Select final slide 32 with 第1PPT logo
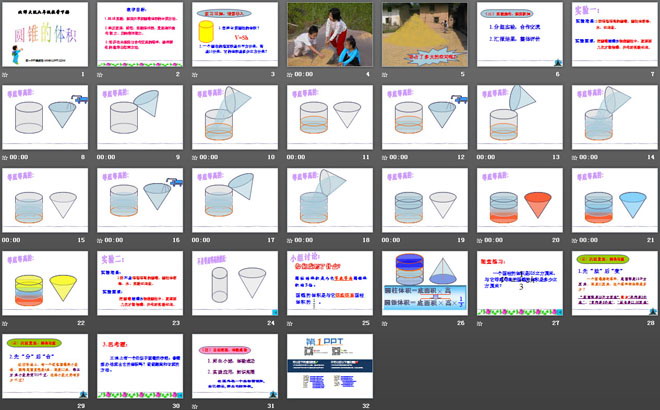Screen dimensions: 660x410 (329, 363)
